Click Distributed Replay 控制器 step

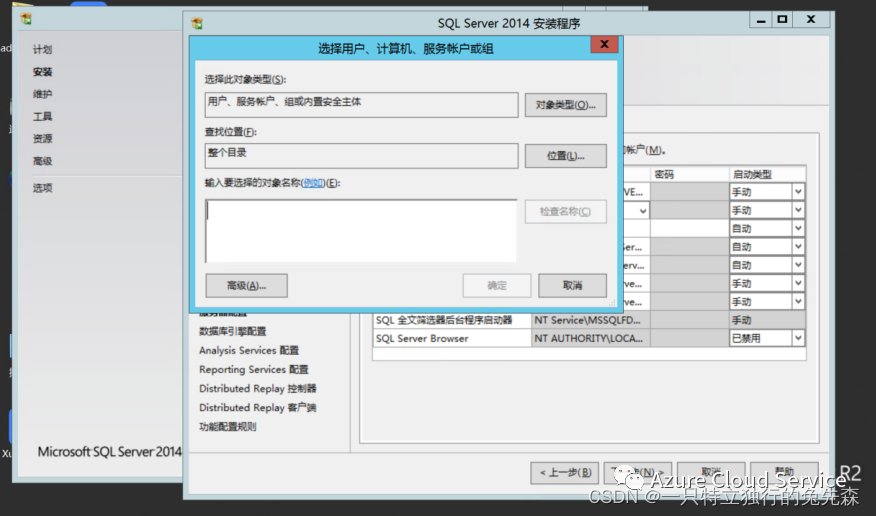click(258, 388)
